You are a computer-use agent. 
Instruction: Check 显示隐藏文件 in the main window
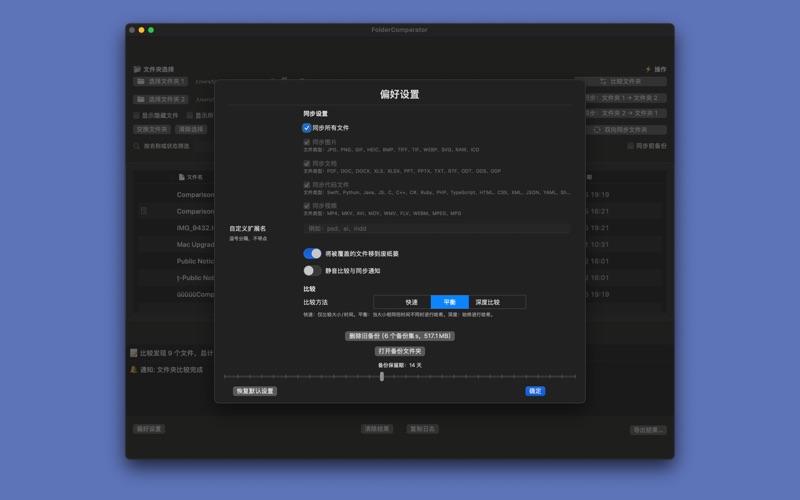pyautogui.click(x=136, y=115)
